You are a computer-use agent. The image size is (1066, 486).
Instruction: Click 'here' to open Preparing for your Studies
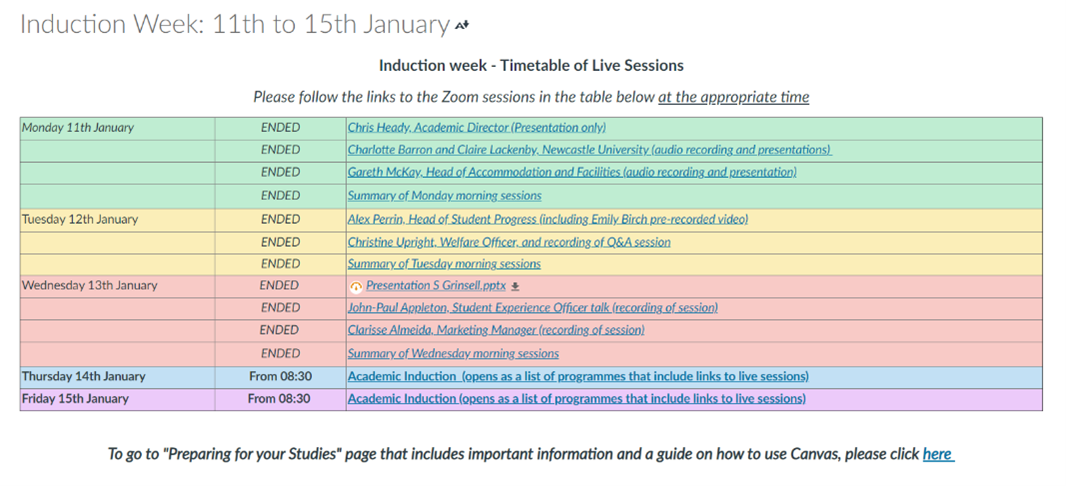tap(937, 454)
